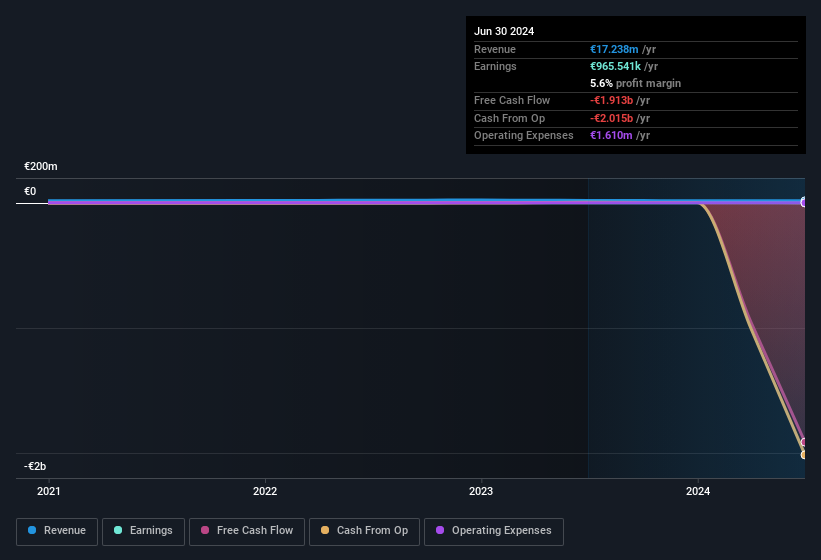Click the €1.610m operating expenses value
This screenshot has width=821, height=560.
coord(611,136)
